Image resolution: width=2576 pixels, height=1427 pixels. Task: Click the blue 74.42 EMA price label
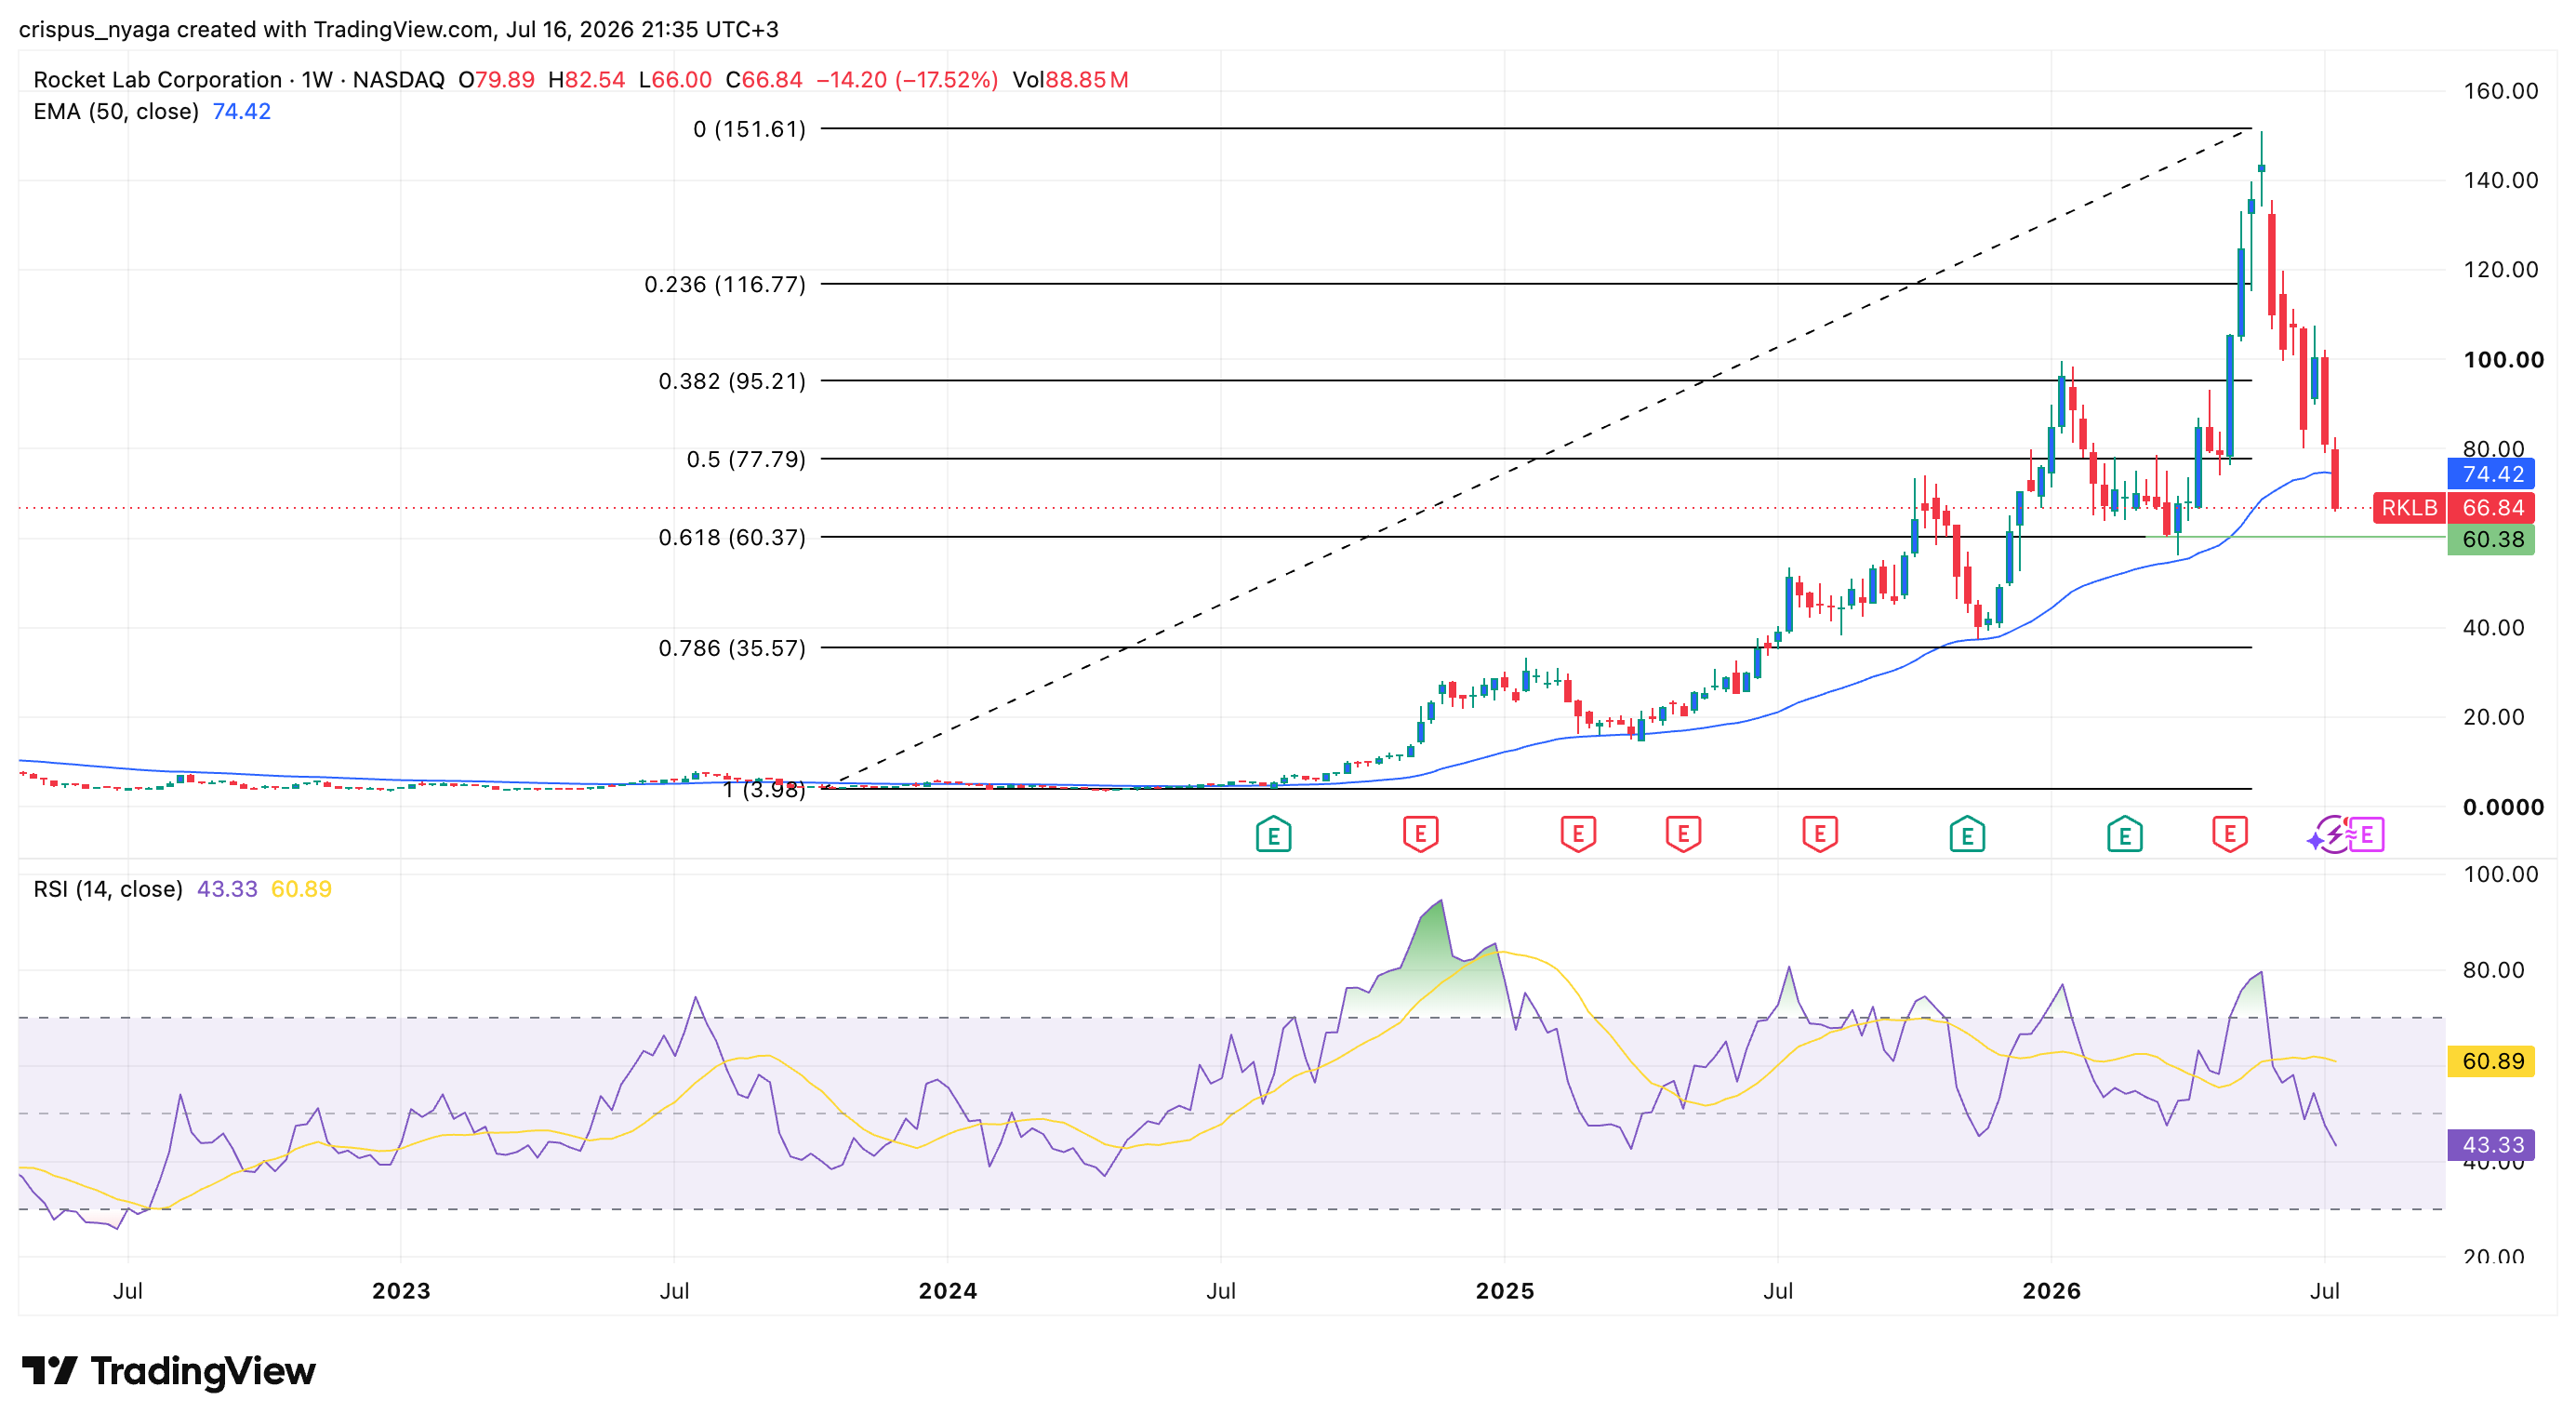click(2491, 474)
